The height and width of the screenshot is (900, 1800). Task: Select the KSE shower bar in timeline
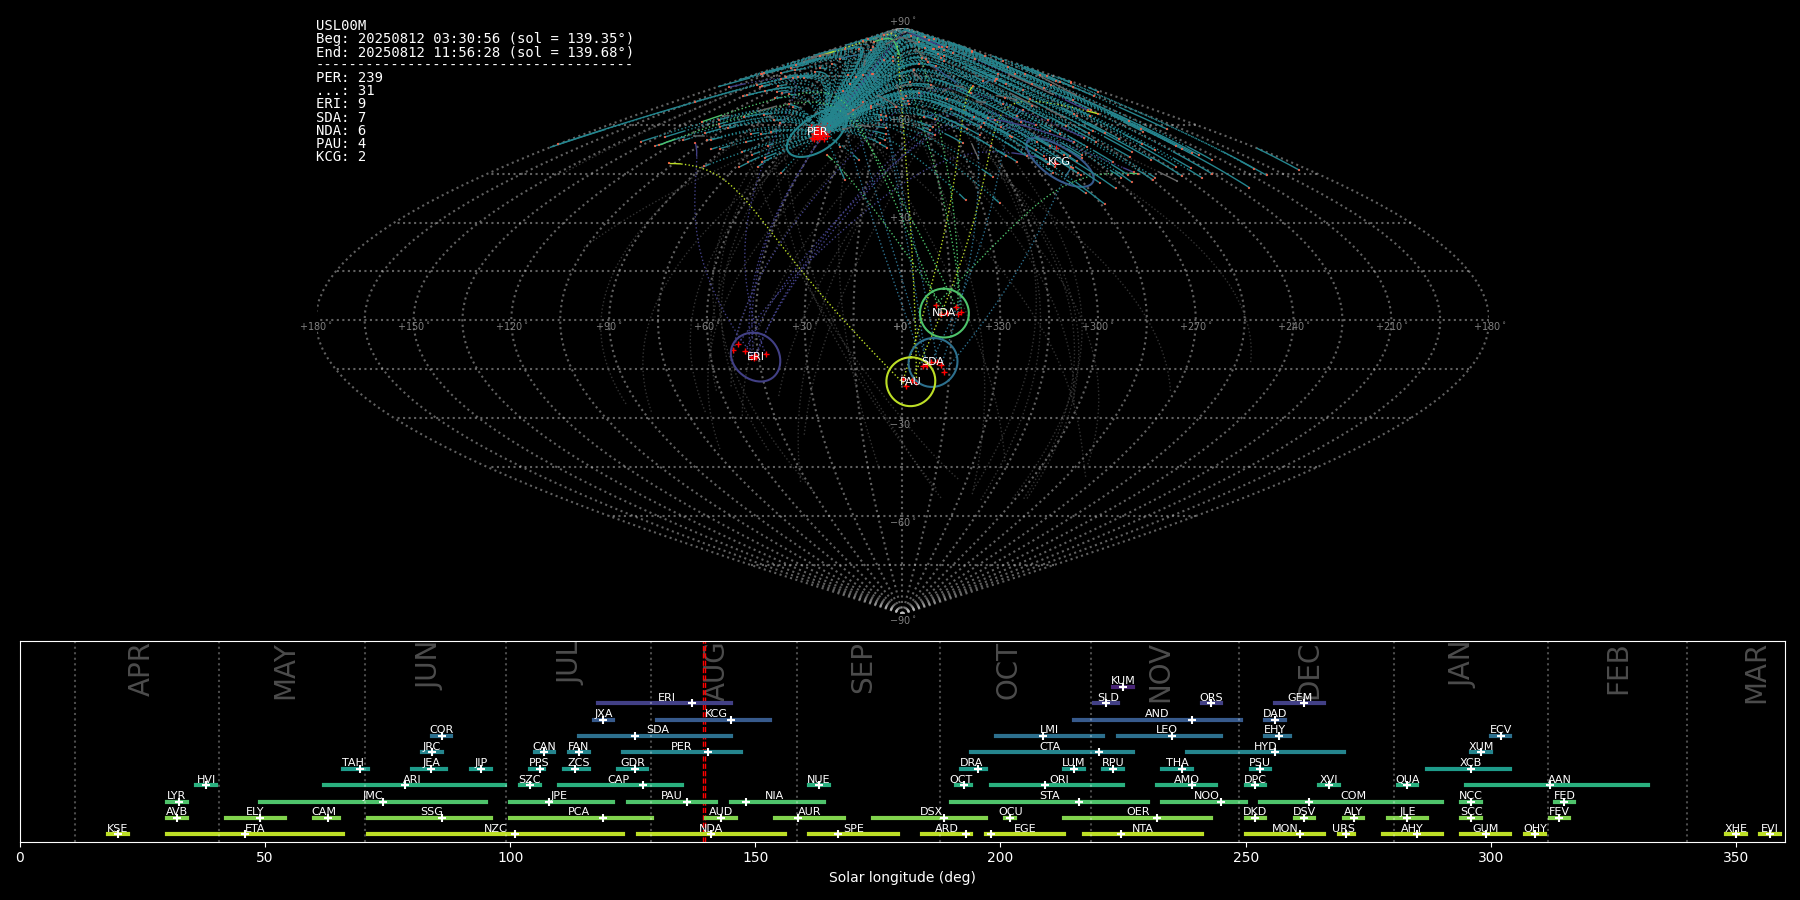[x=118, y=834]
